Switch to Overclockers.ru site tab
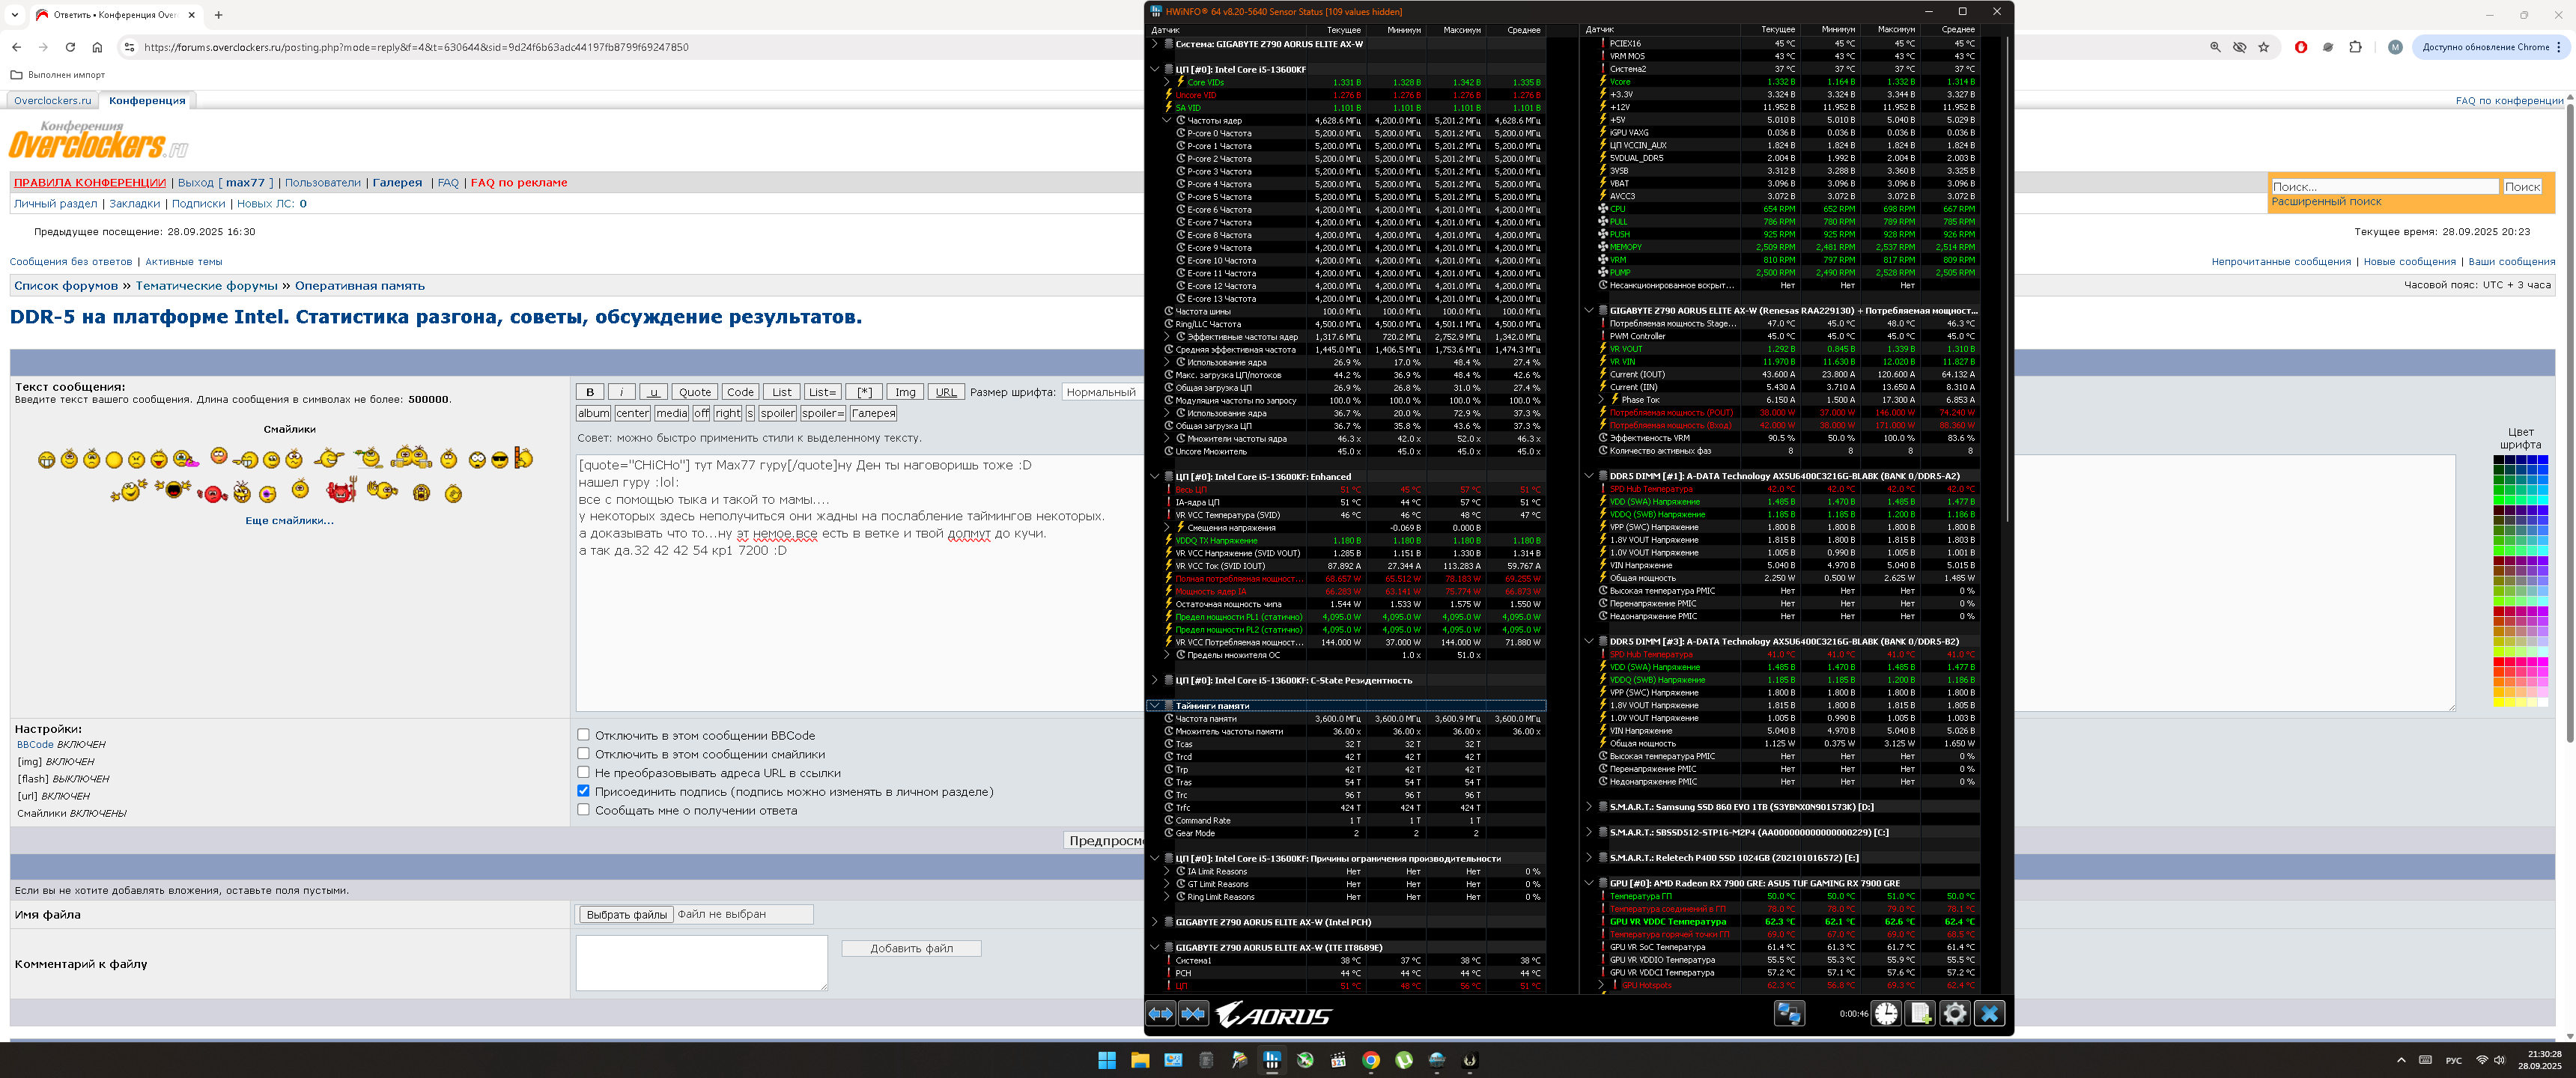 (x=52, y=101)
